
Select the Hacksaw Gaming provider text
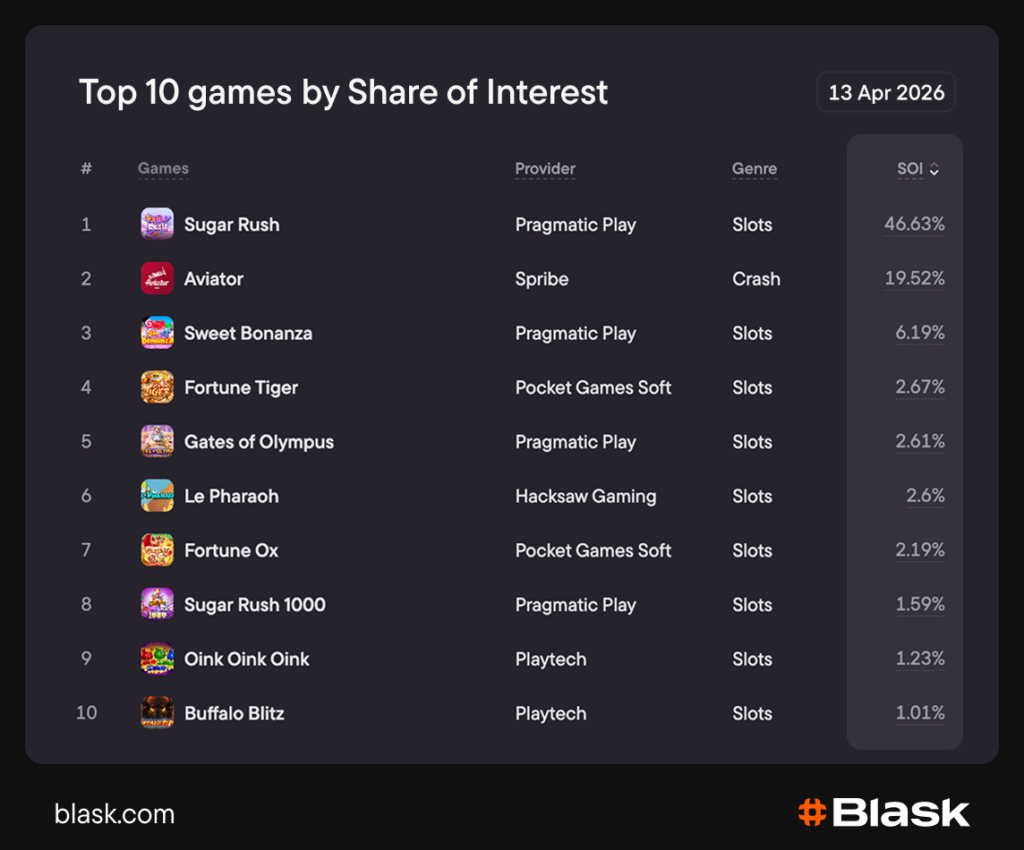(585, 496)
